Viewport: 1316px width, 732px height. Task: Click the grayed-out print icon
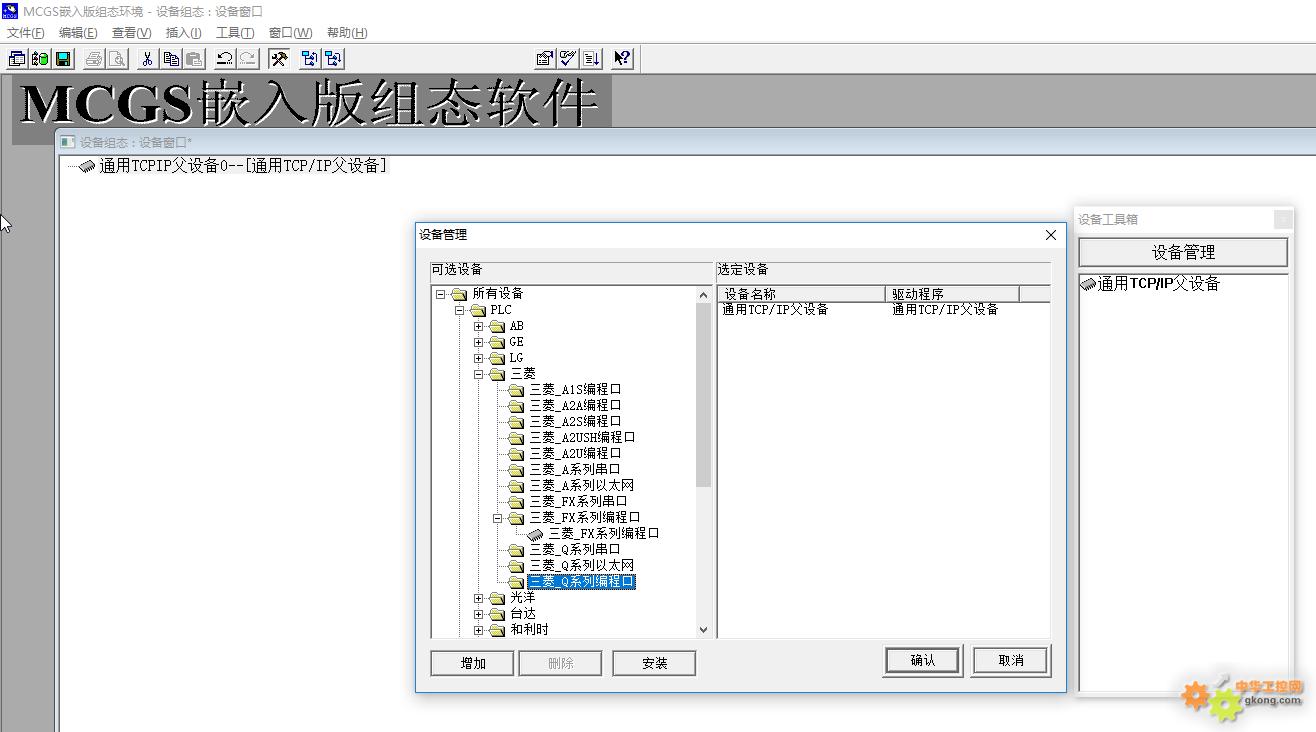pos(94,59)
